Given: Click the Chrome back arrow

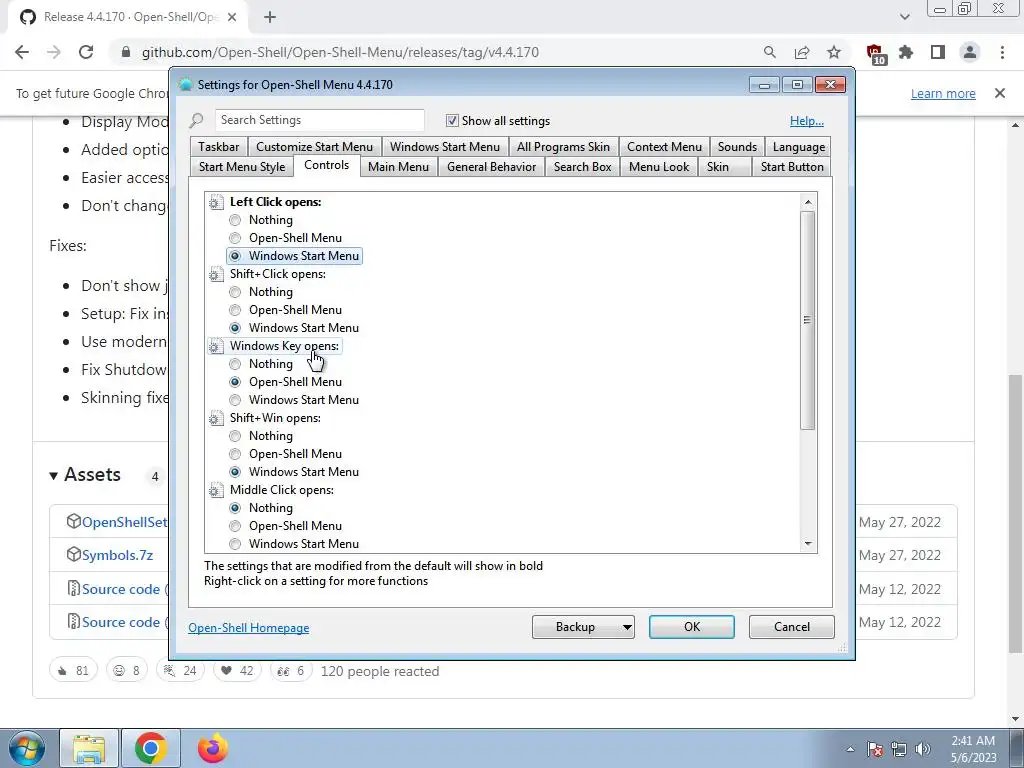Looking at the screenshot, I should click(22, 52).
